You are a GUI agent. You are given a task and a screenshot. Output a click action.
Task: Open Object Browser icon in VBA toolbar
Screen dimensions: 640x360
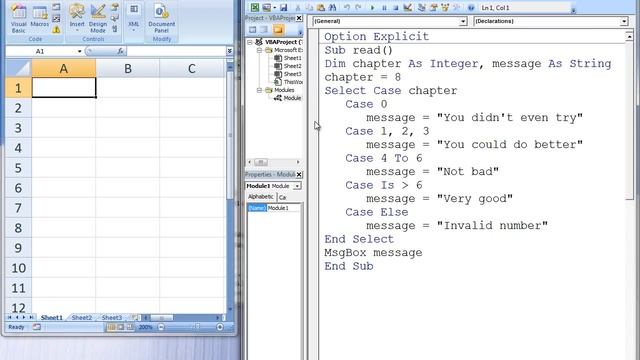445,7
